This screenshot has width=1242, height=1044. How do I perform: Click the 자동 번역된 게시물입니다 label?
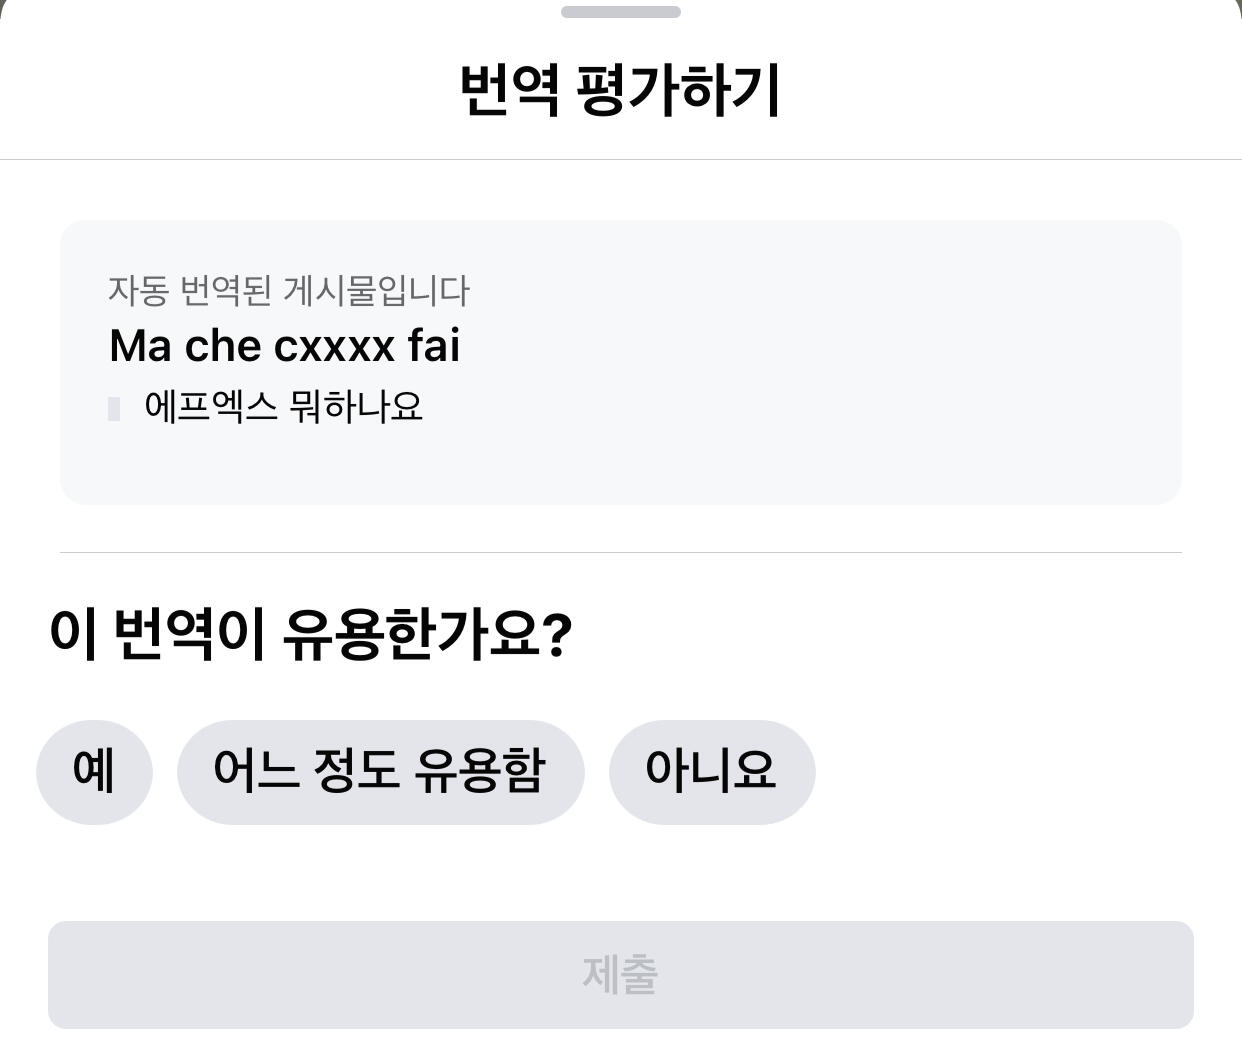[x=288, y=291]
